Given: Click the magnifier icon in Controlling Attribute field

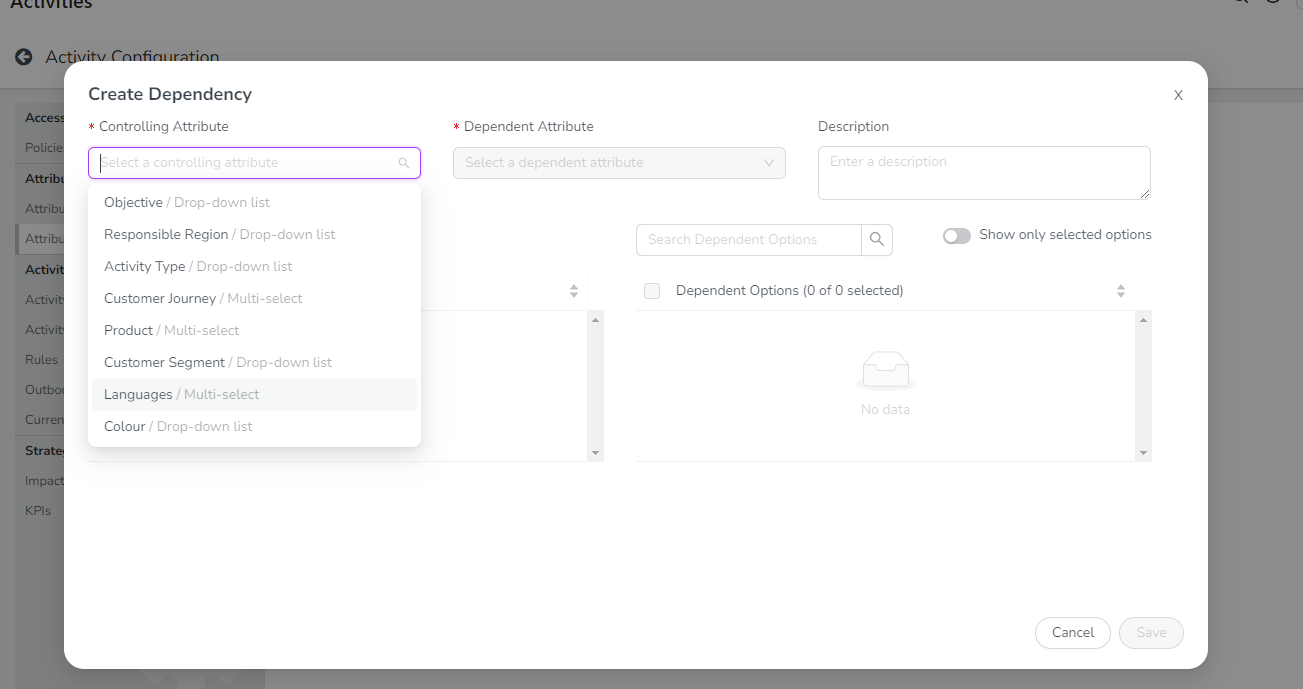Looking at the screenshot, I should tap(404, 163).
